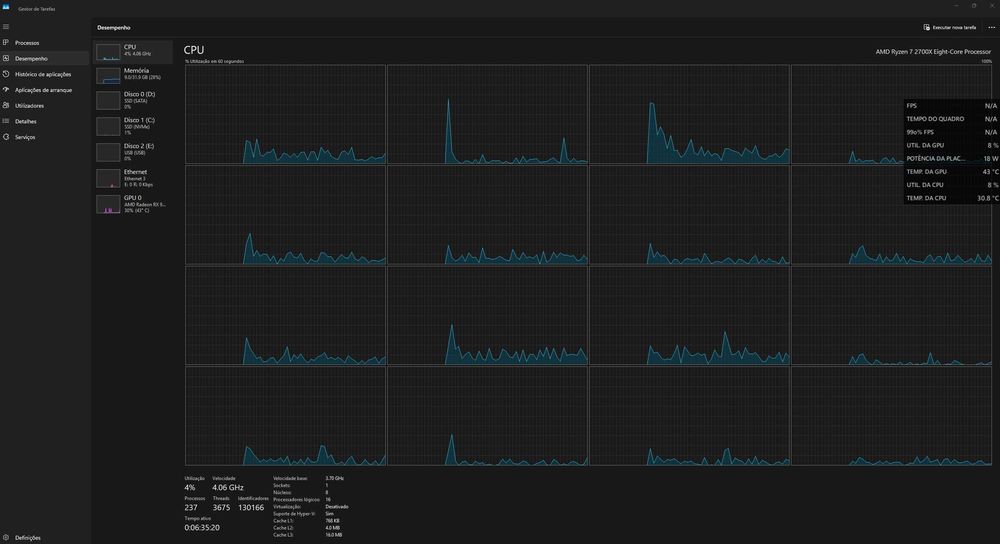The width and height of the screenshot is (1000, 544).
Task: Select Aplicações de arranque icon
Action: point(6,90)
